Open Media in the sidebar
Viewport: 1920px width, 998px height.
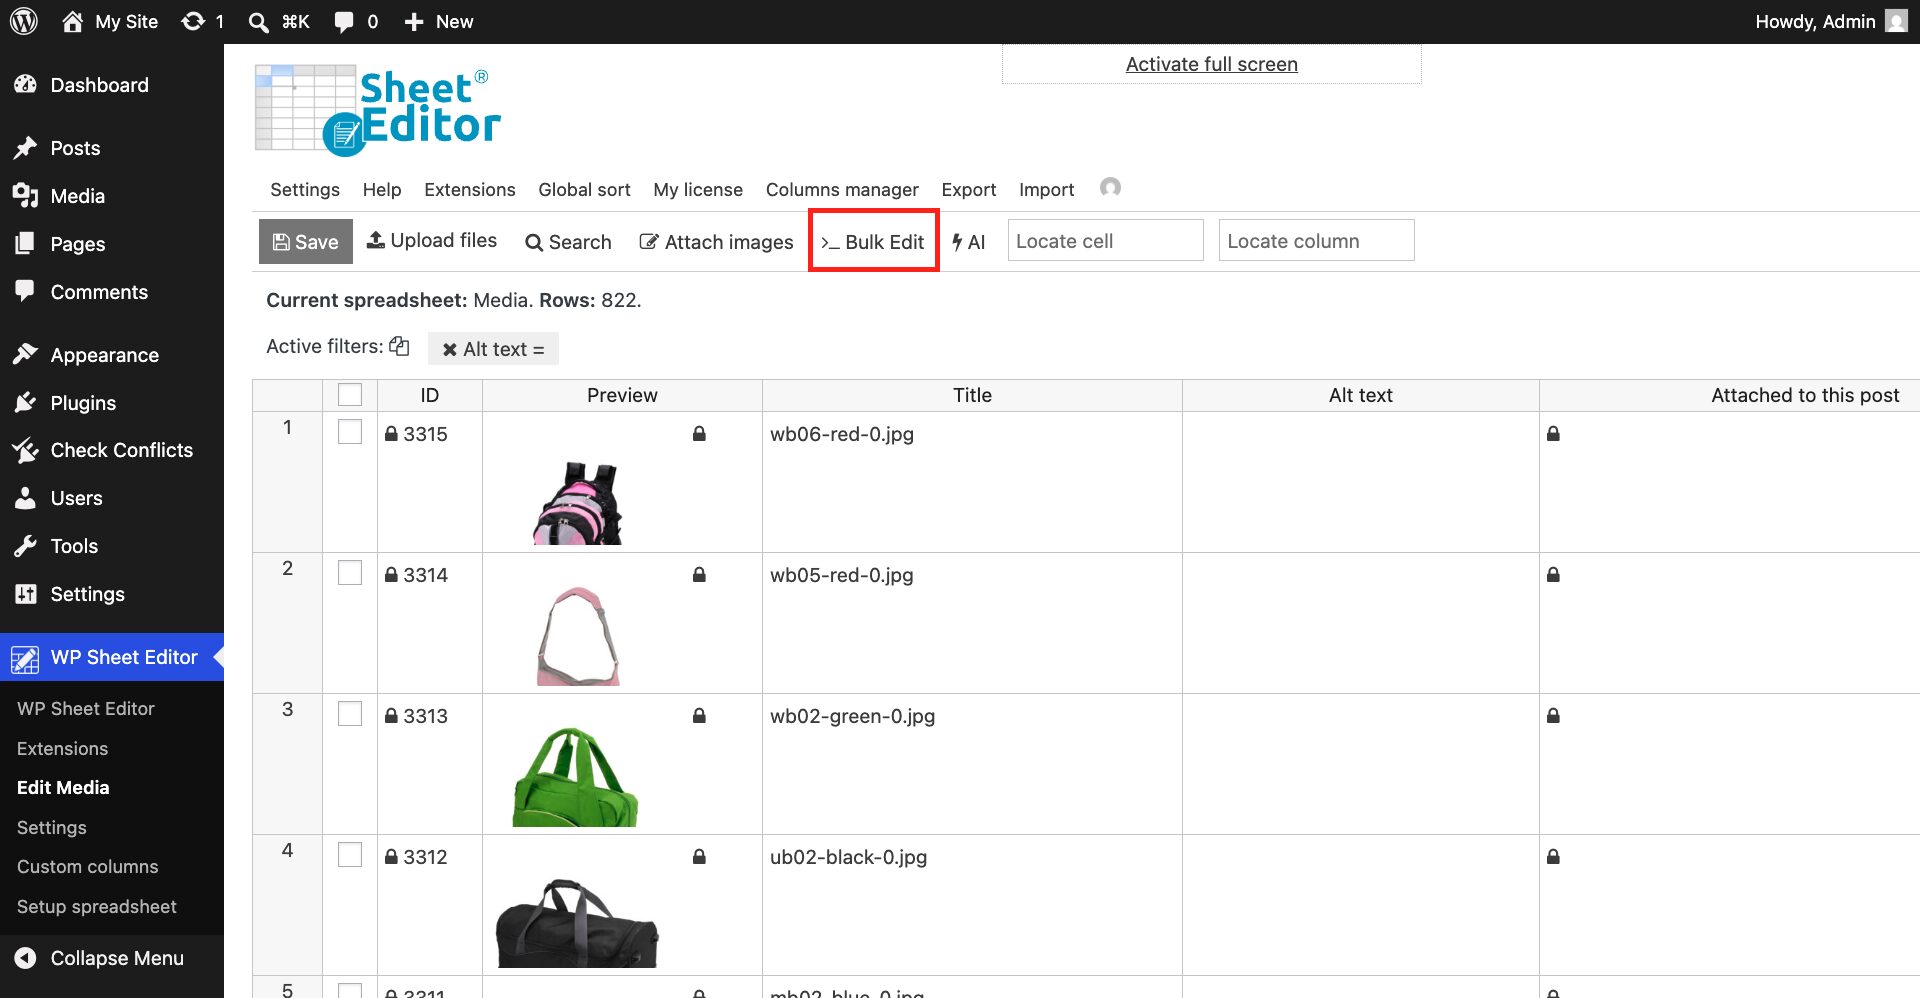tap(77, 196)
